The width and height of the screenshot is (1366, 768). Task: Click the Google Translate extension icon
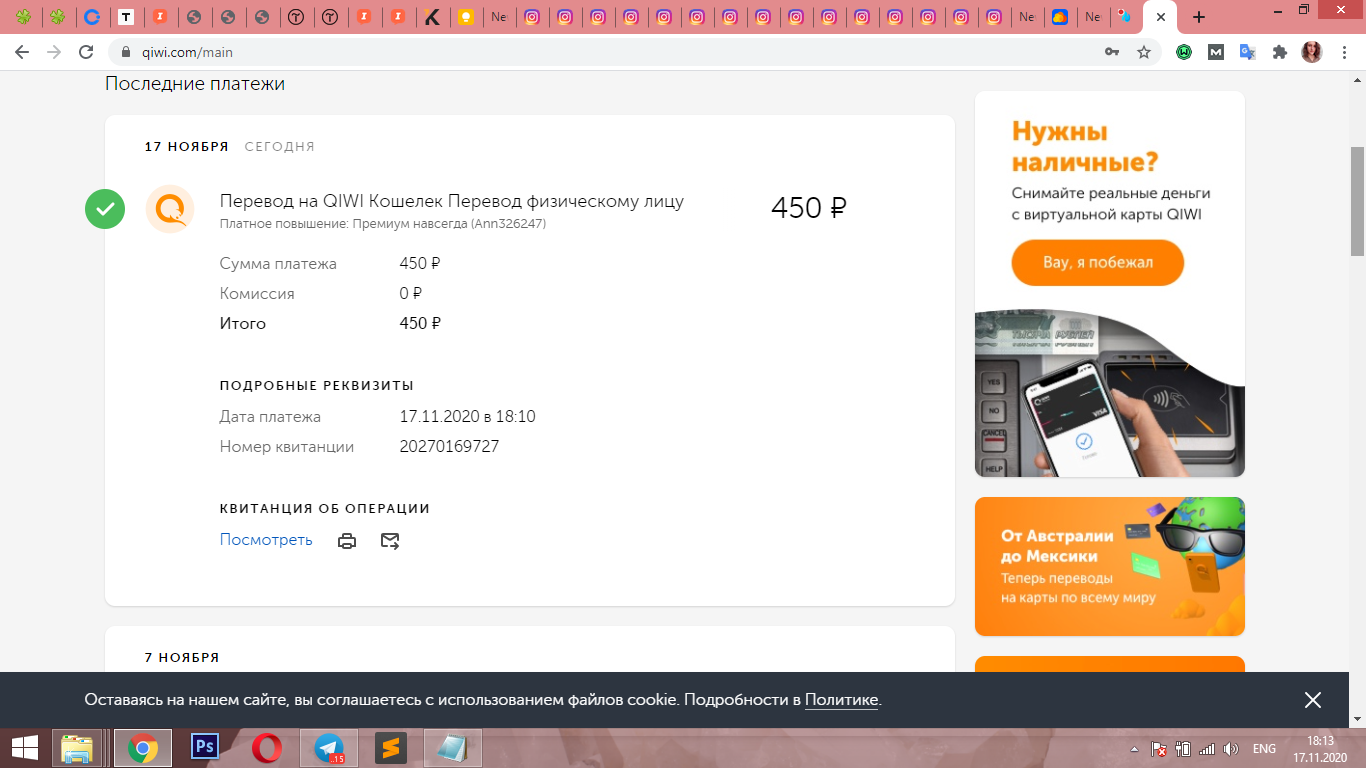pyautogui.click(x=1248, y=52)
